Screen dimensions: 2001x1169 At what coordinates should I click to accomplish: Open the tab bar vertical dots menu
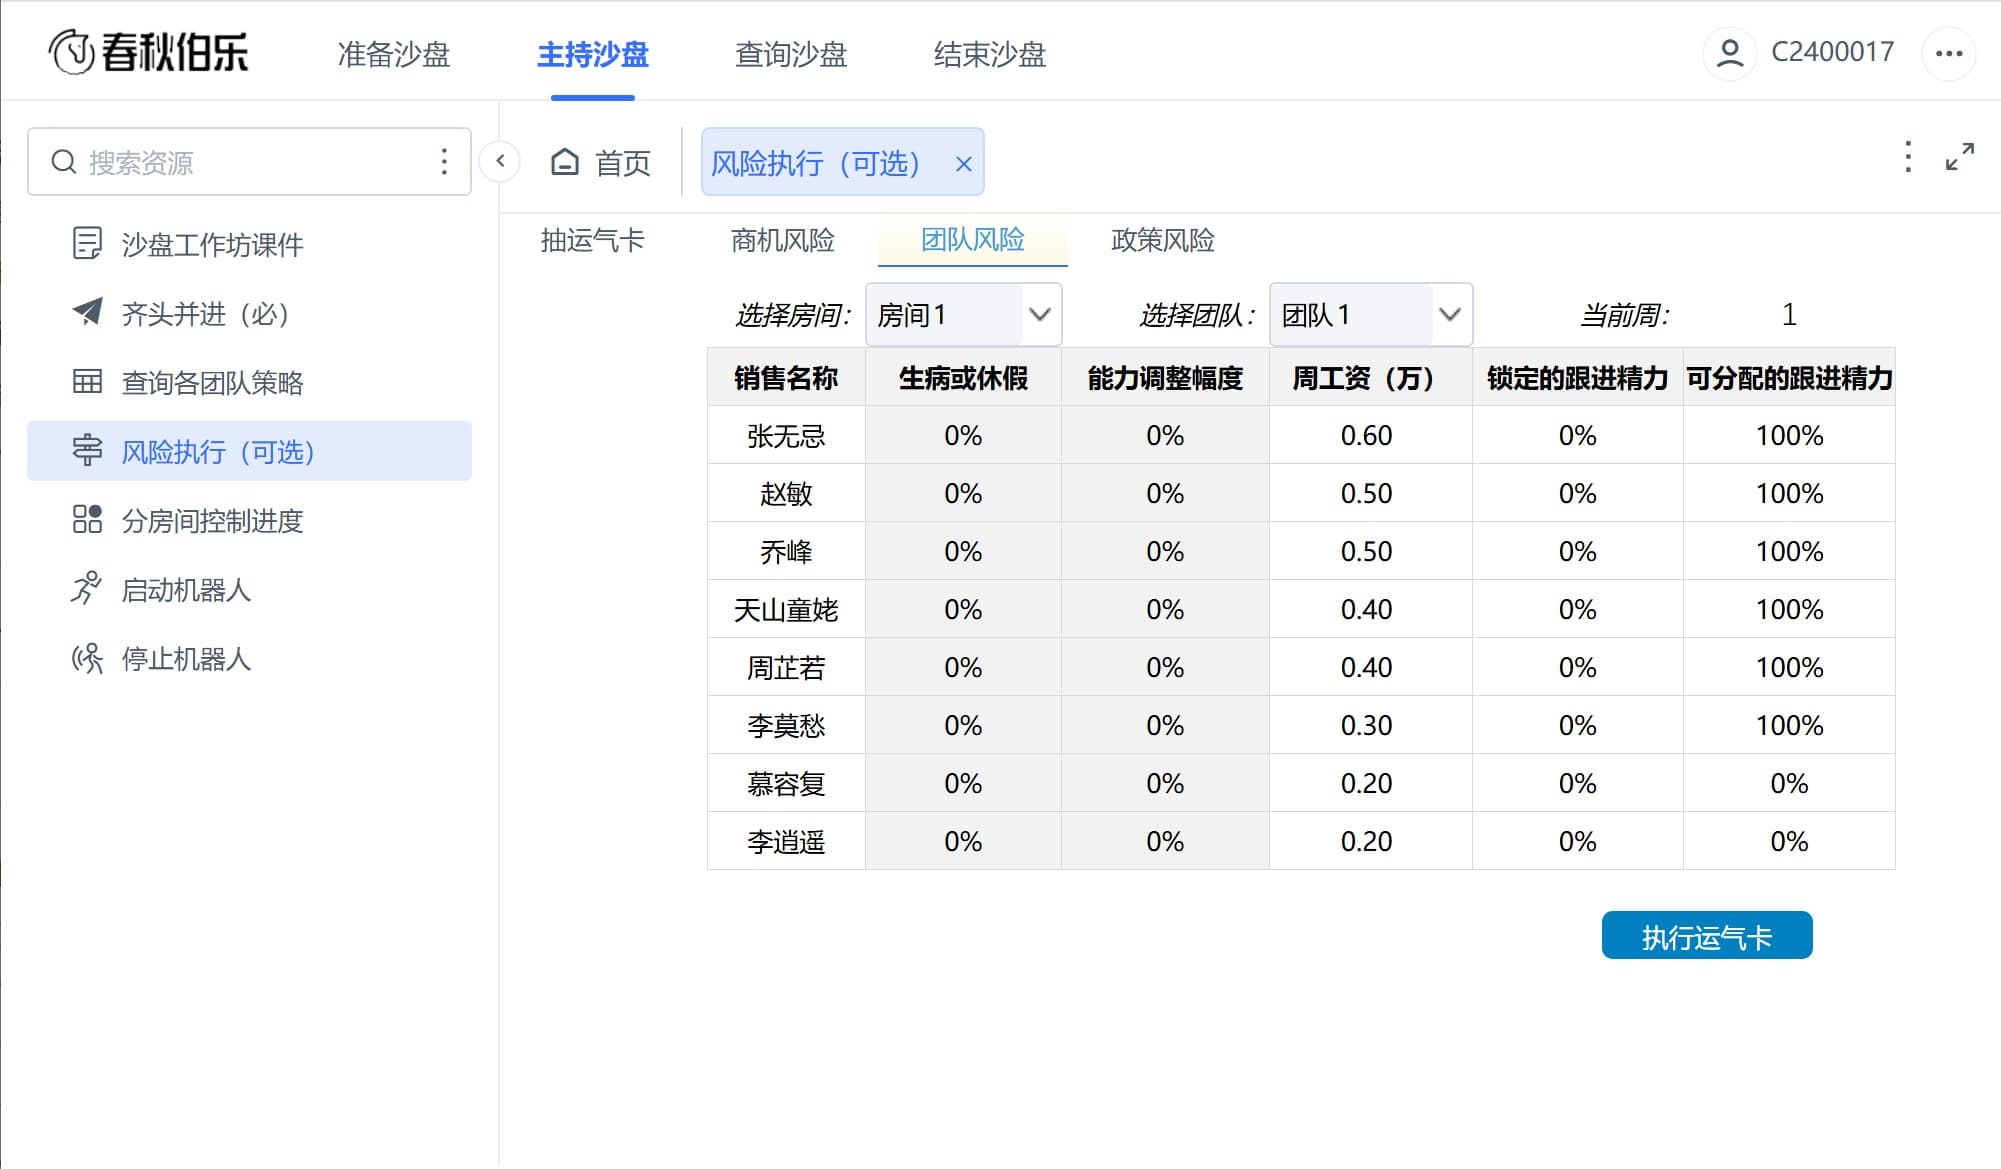[1908, 157]
